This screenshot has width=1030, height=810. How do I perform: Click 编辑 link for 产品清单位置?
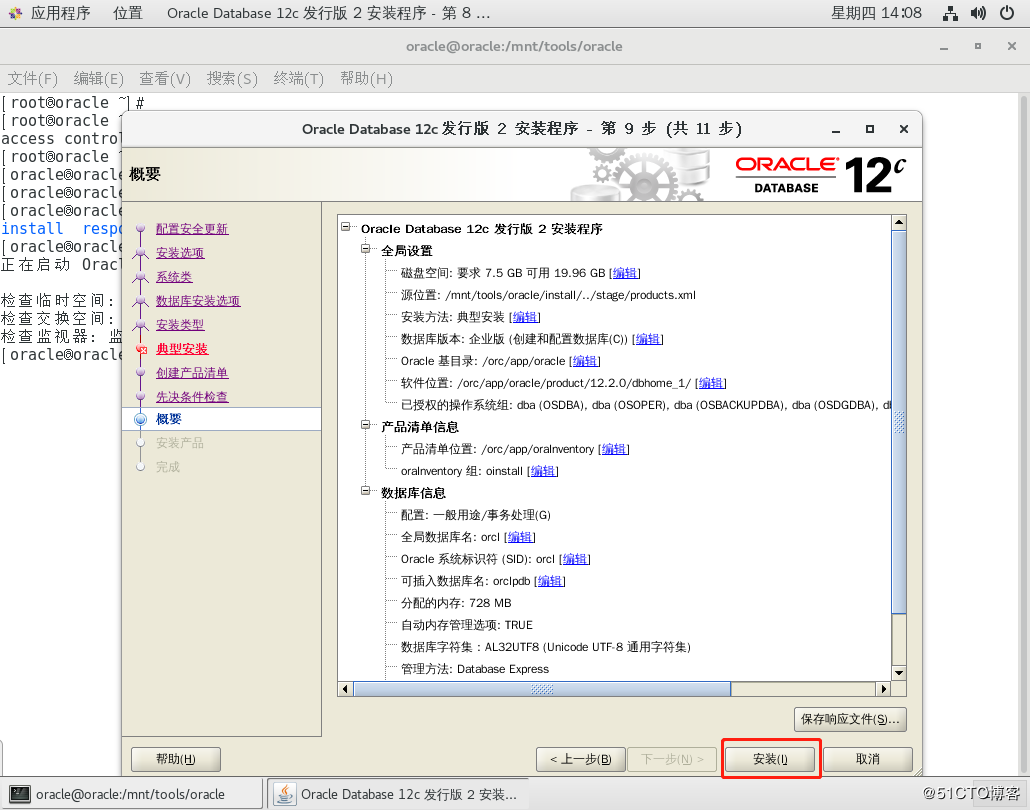pyautogui.click(x=614, y=449)
